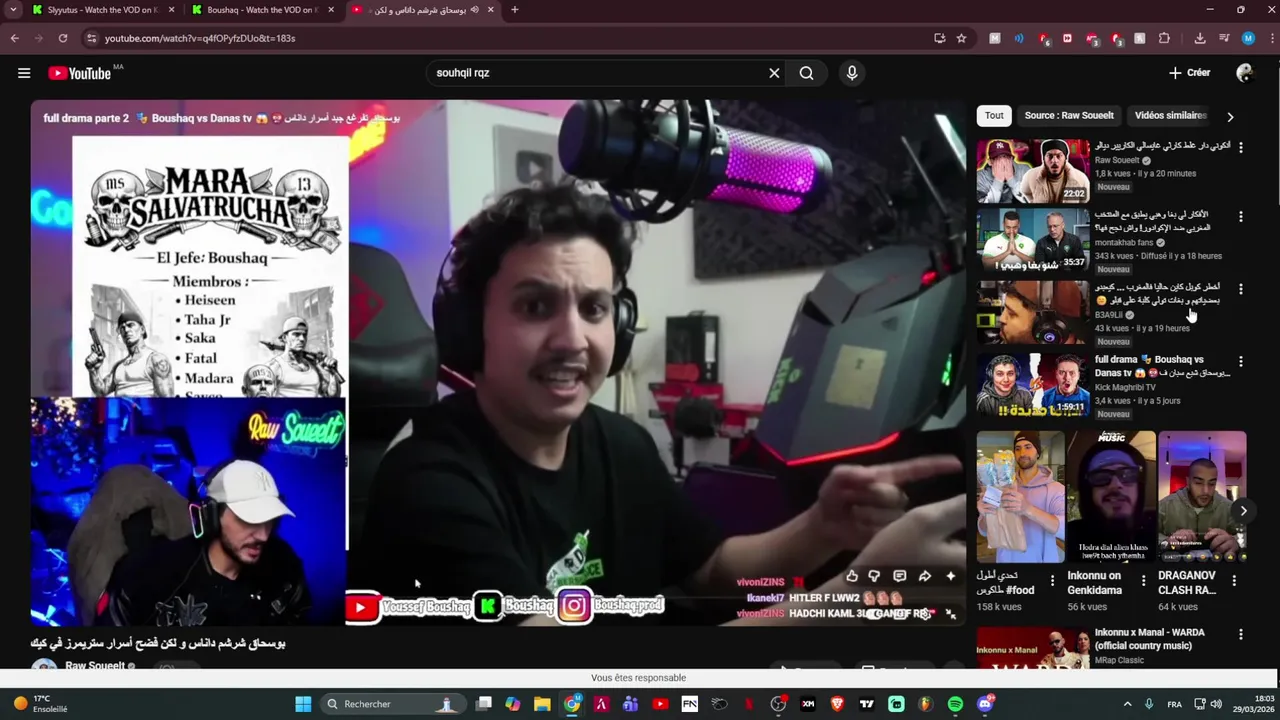Open the Chrome extensions puzzle menu
Screen dimensions: 1280x720
(x=1164, y=38)
